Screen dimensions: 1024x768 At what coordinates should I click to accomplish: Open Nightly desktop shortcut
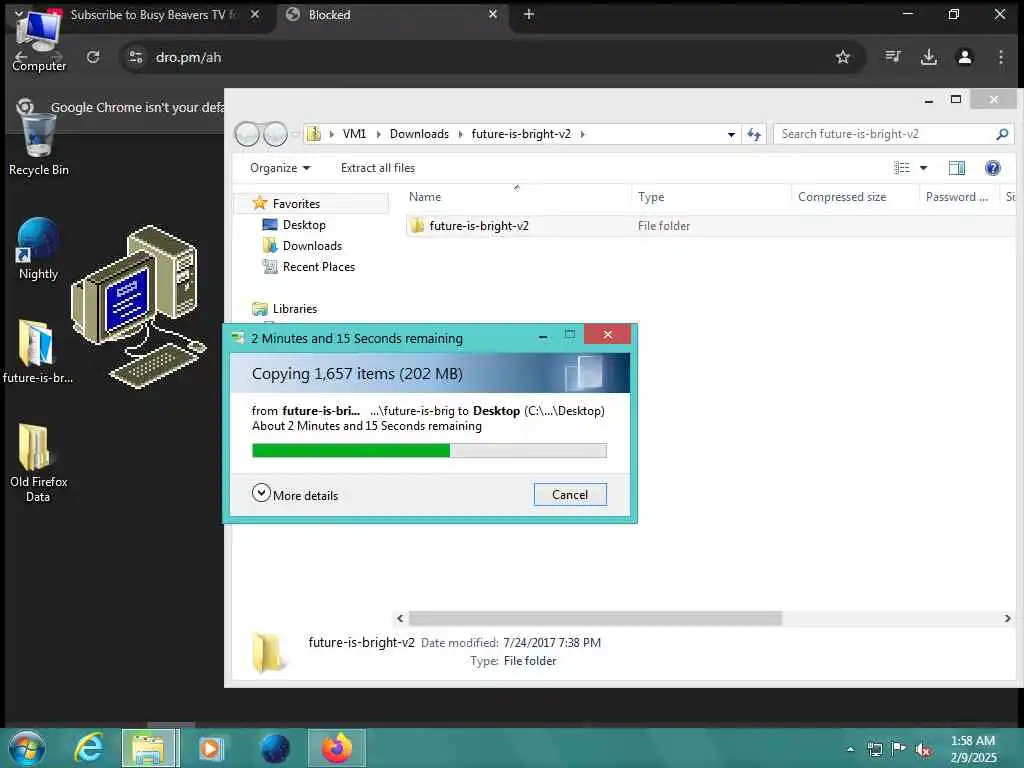(38, 249)
